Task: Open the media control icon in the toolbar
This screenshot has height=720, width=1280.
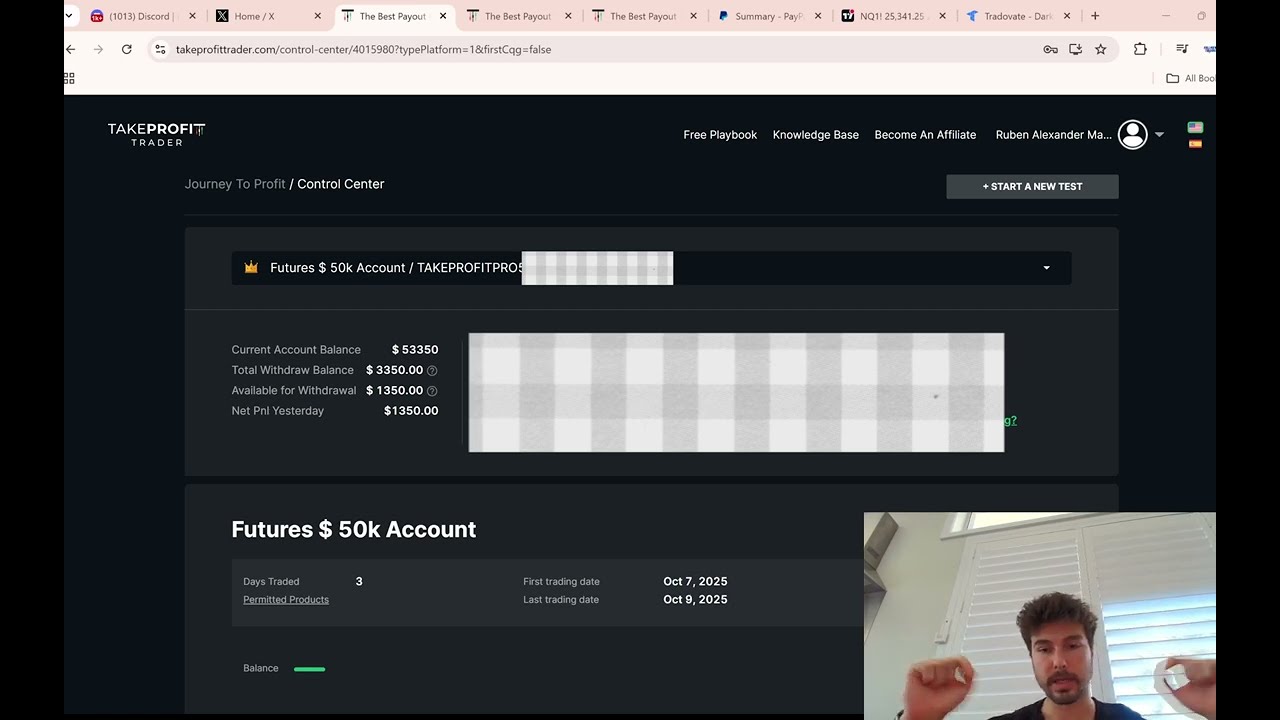Action: (1182, 49)
